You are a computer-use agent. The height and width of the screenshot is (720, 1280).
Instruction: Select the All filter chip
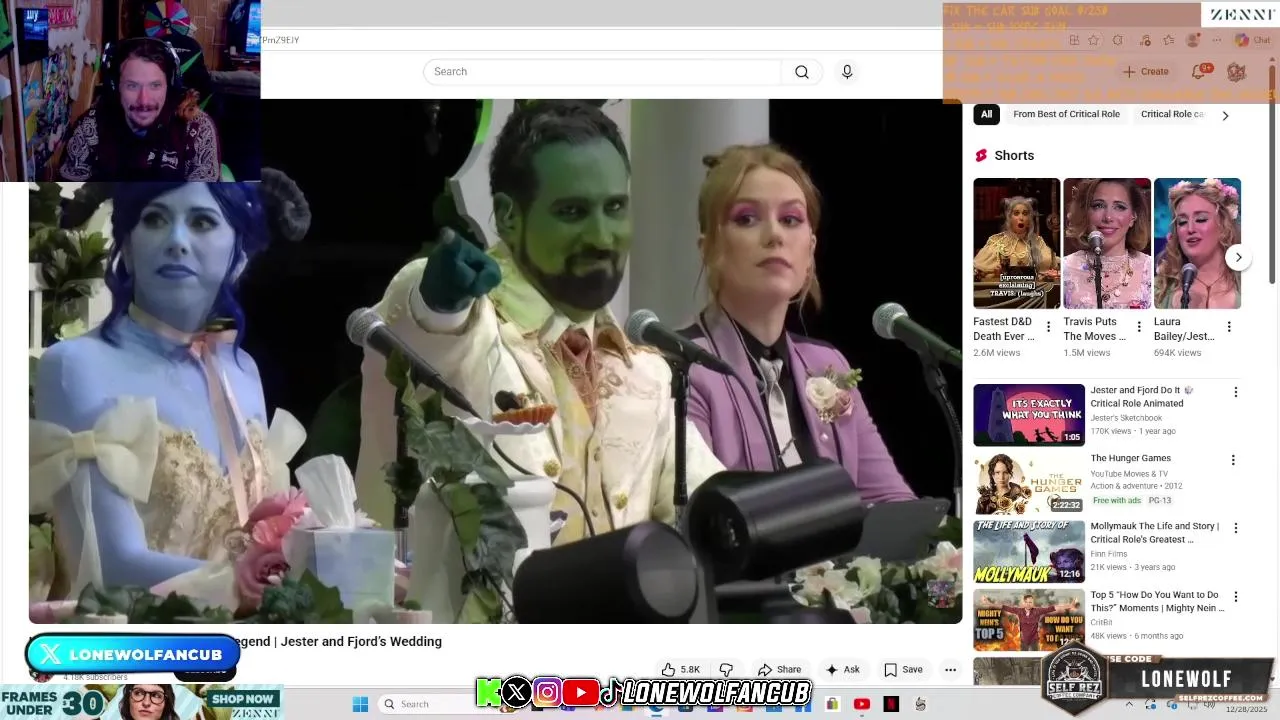tap(986, 114)
